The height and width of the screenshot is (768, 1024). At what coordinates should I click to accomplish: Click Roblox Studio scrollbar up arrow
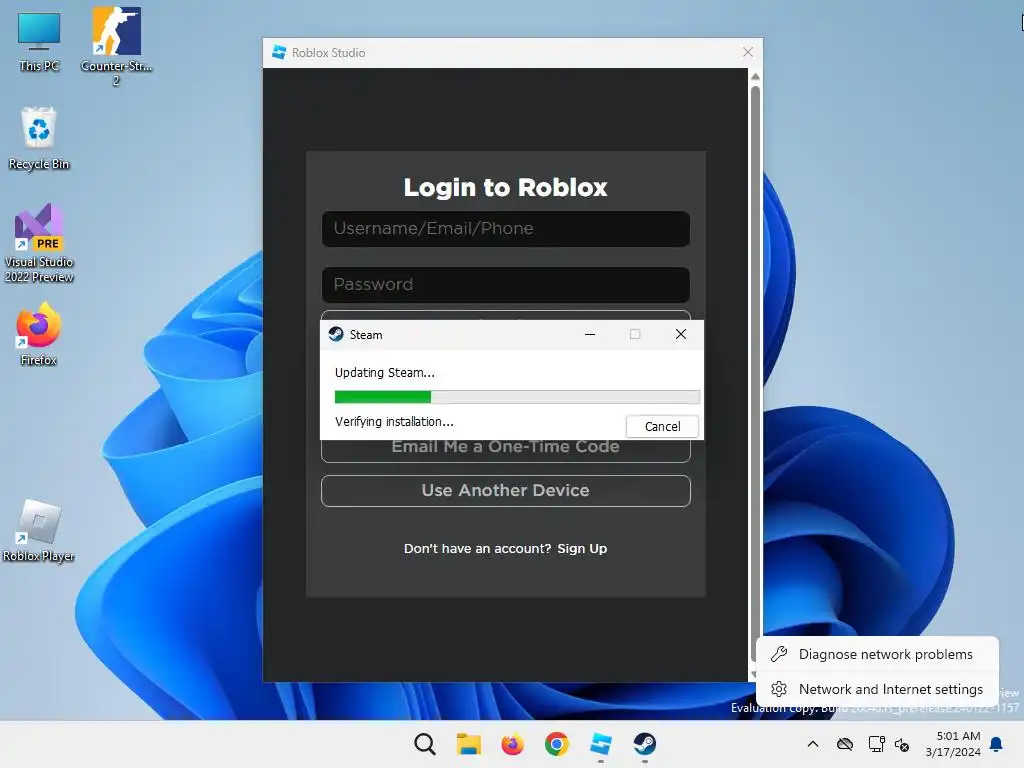coord(755,76)
